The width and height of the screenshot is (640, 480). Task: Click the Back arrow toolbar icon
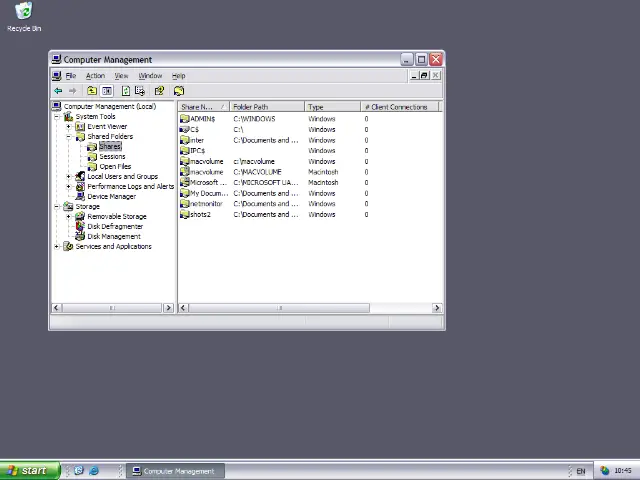[58, 91]
